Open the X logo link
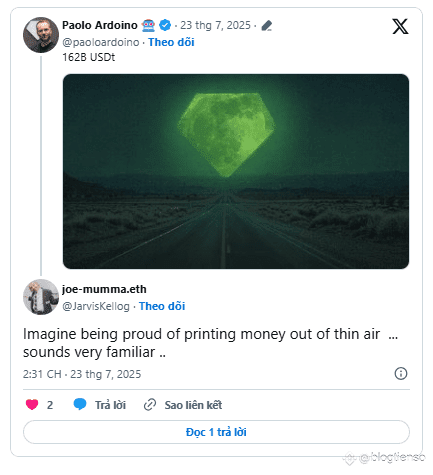Screen dimensions: 433x475 click(x=400, y=26)
